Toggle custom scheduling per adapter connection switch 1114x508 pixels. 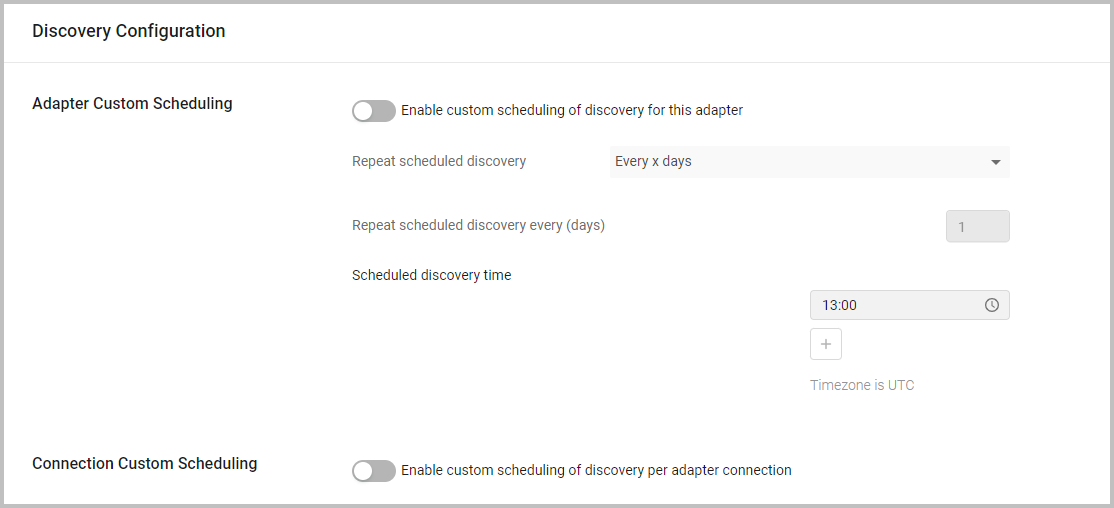click(373, 471)
